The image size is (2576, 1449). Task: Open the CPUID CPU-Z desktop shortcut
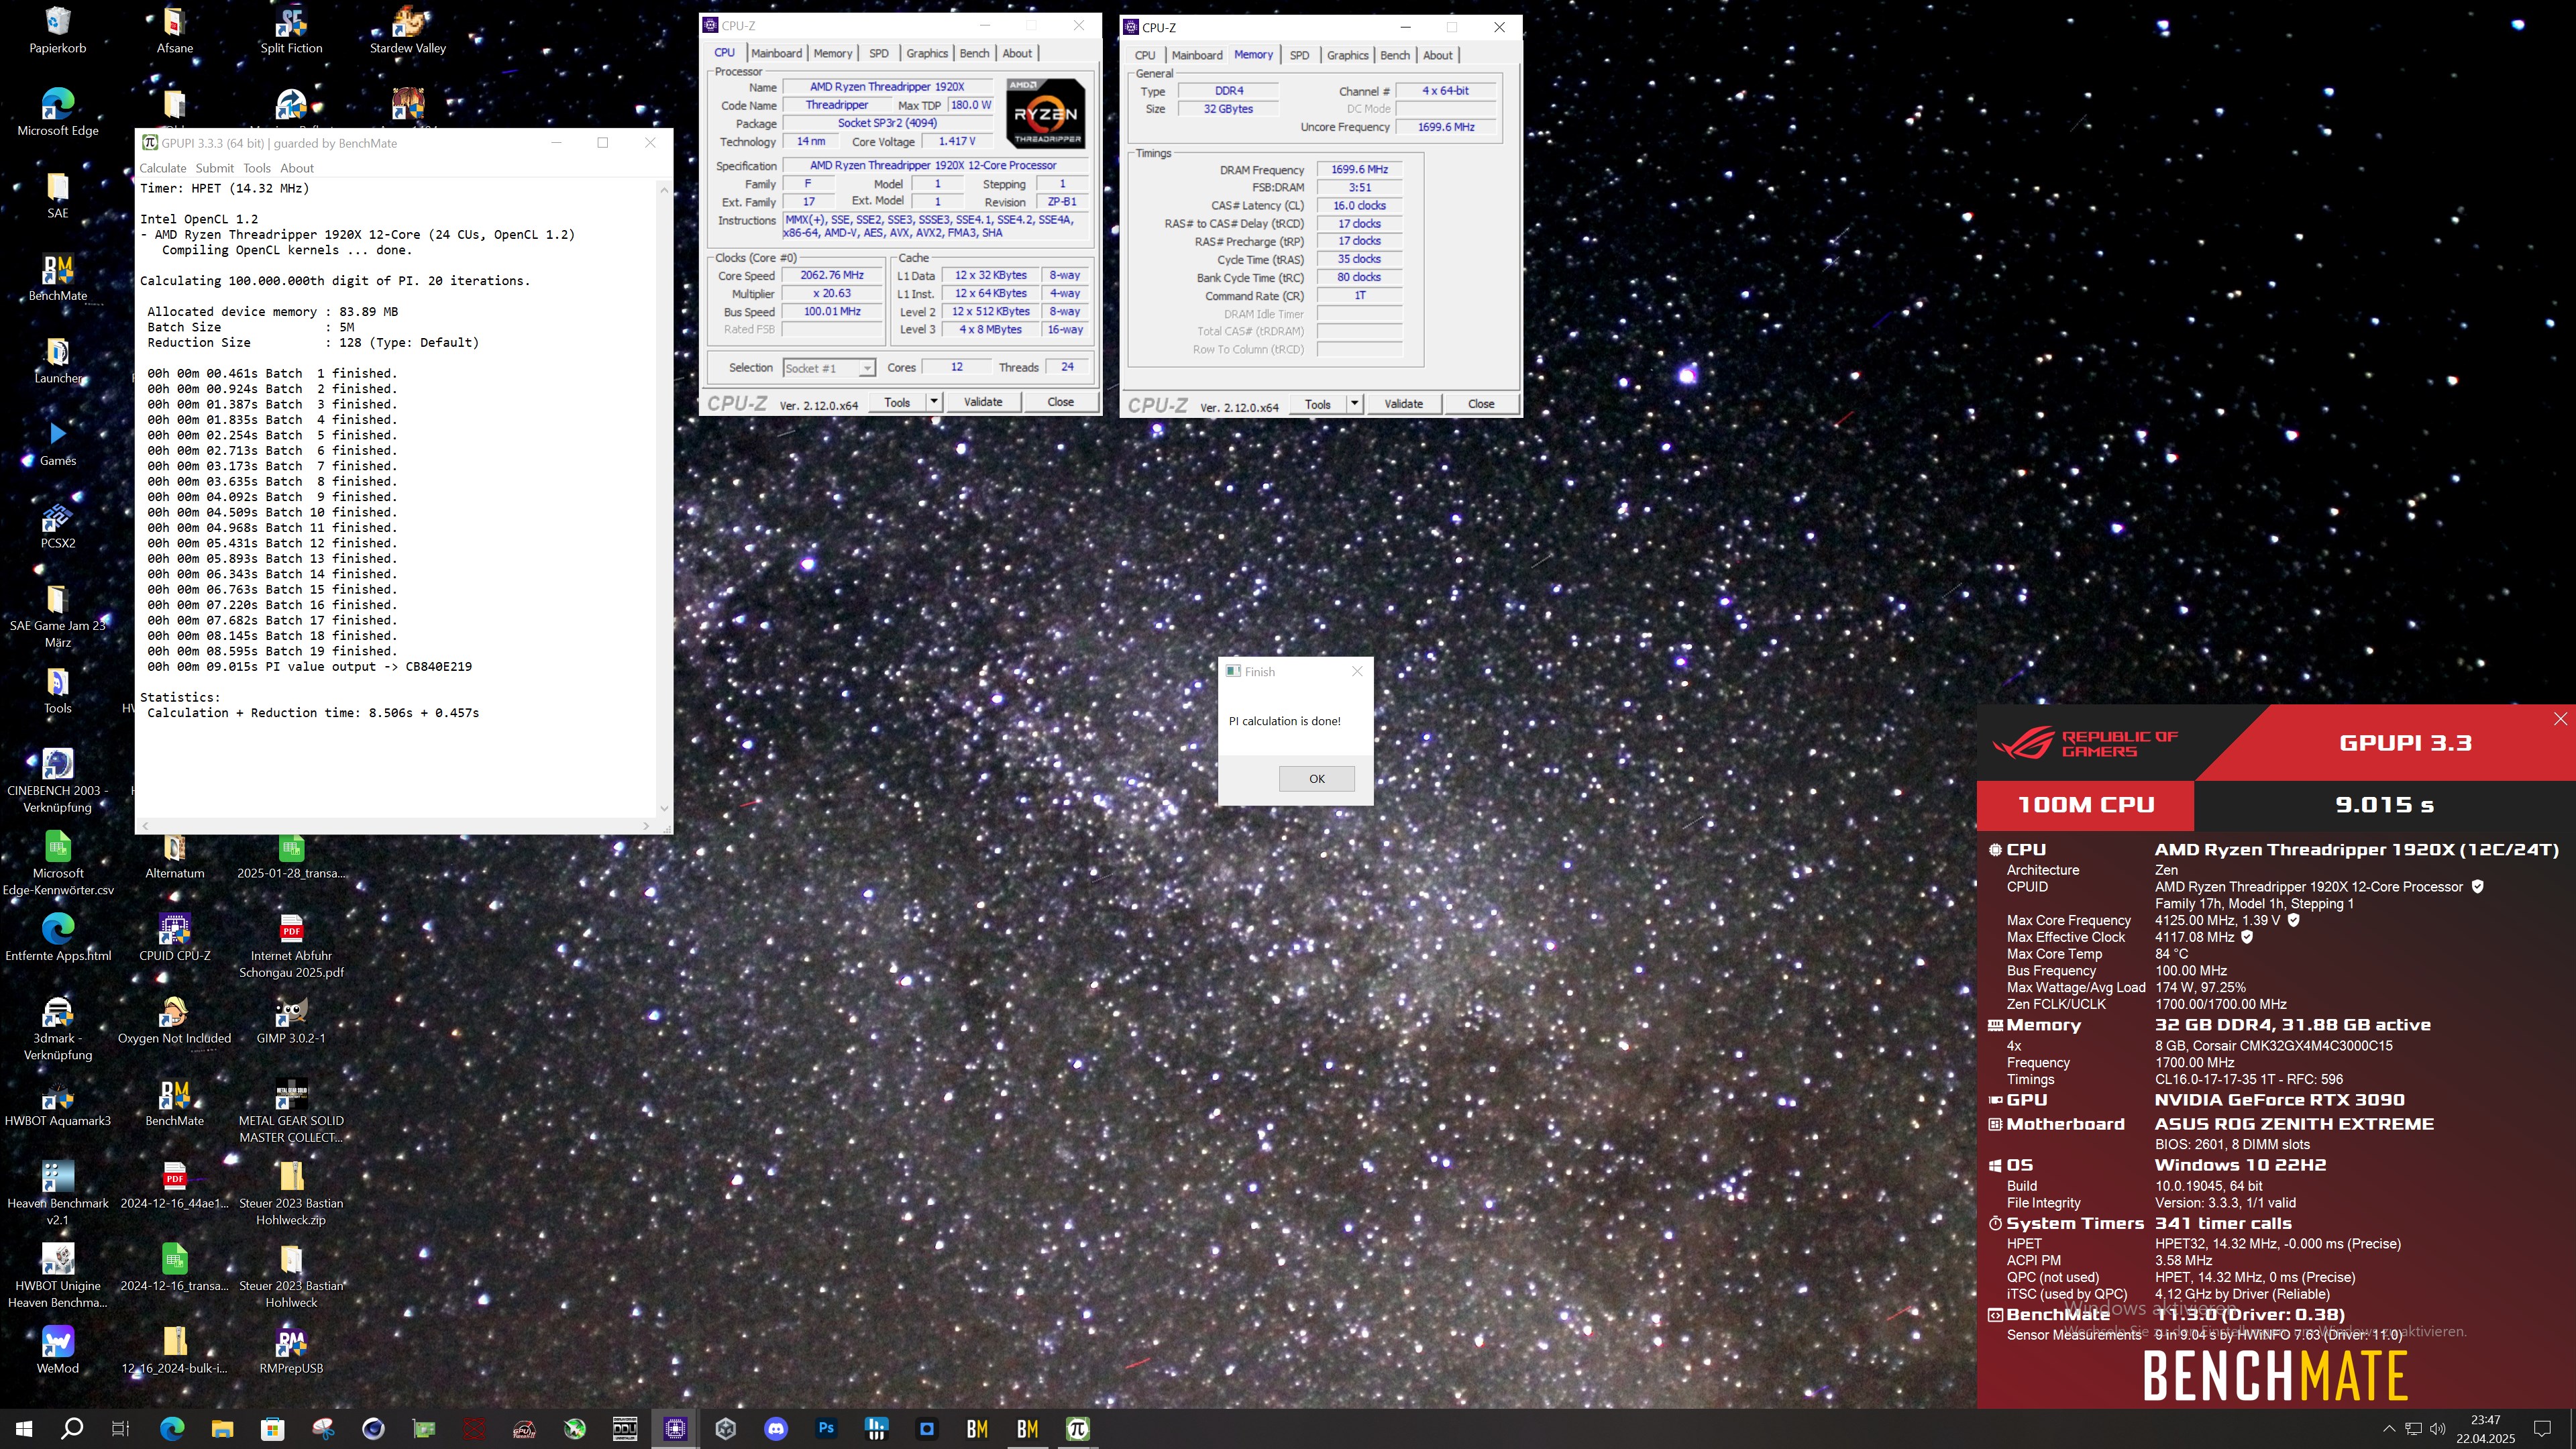coord(175,937)
